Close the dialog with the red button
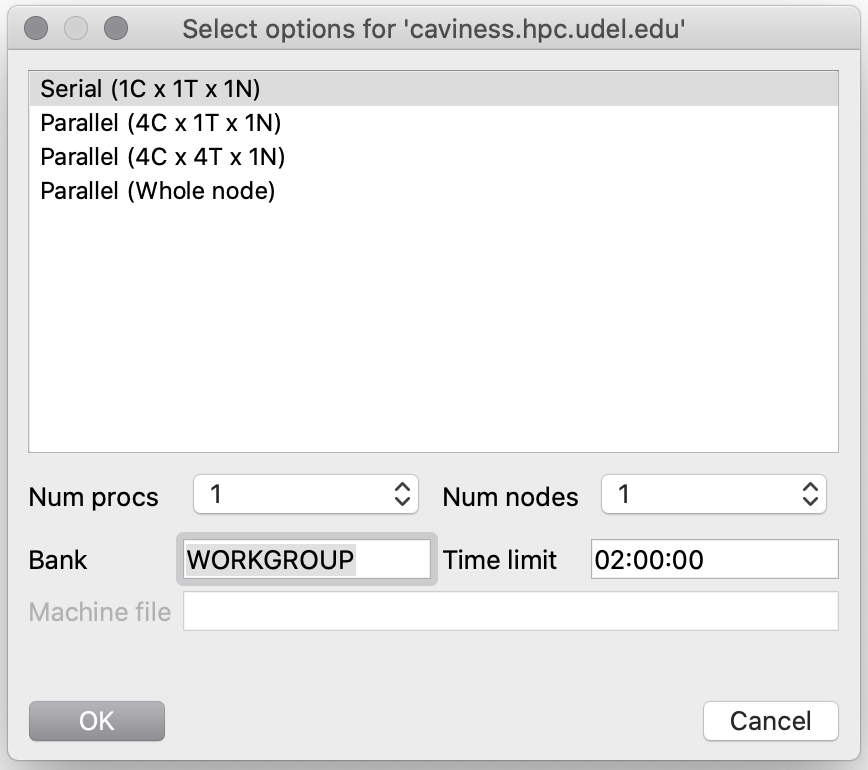The image size is (868, 770). tap(36, 28)
